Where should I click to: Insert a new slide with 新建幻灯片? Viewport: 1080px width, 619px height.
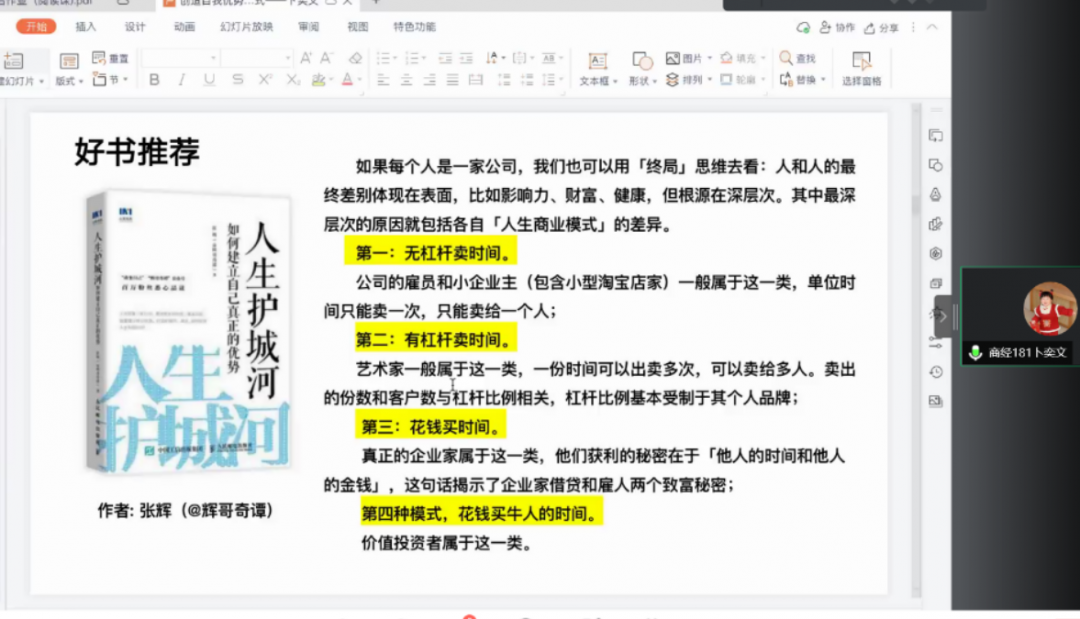tap(16, 68)
